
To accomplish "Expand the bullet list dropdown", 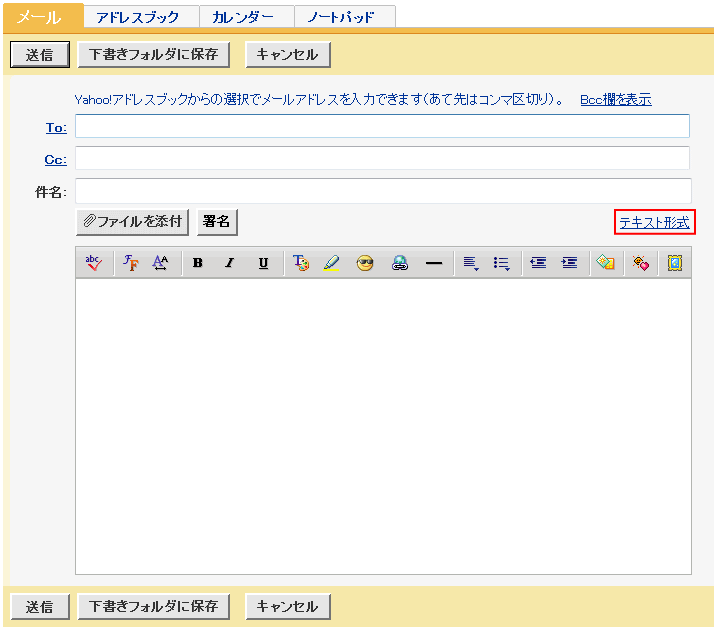I will click(x=502, y=263).
